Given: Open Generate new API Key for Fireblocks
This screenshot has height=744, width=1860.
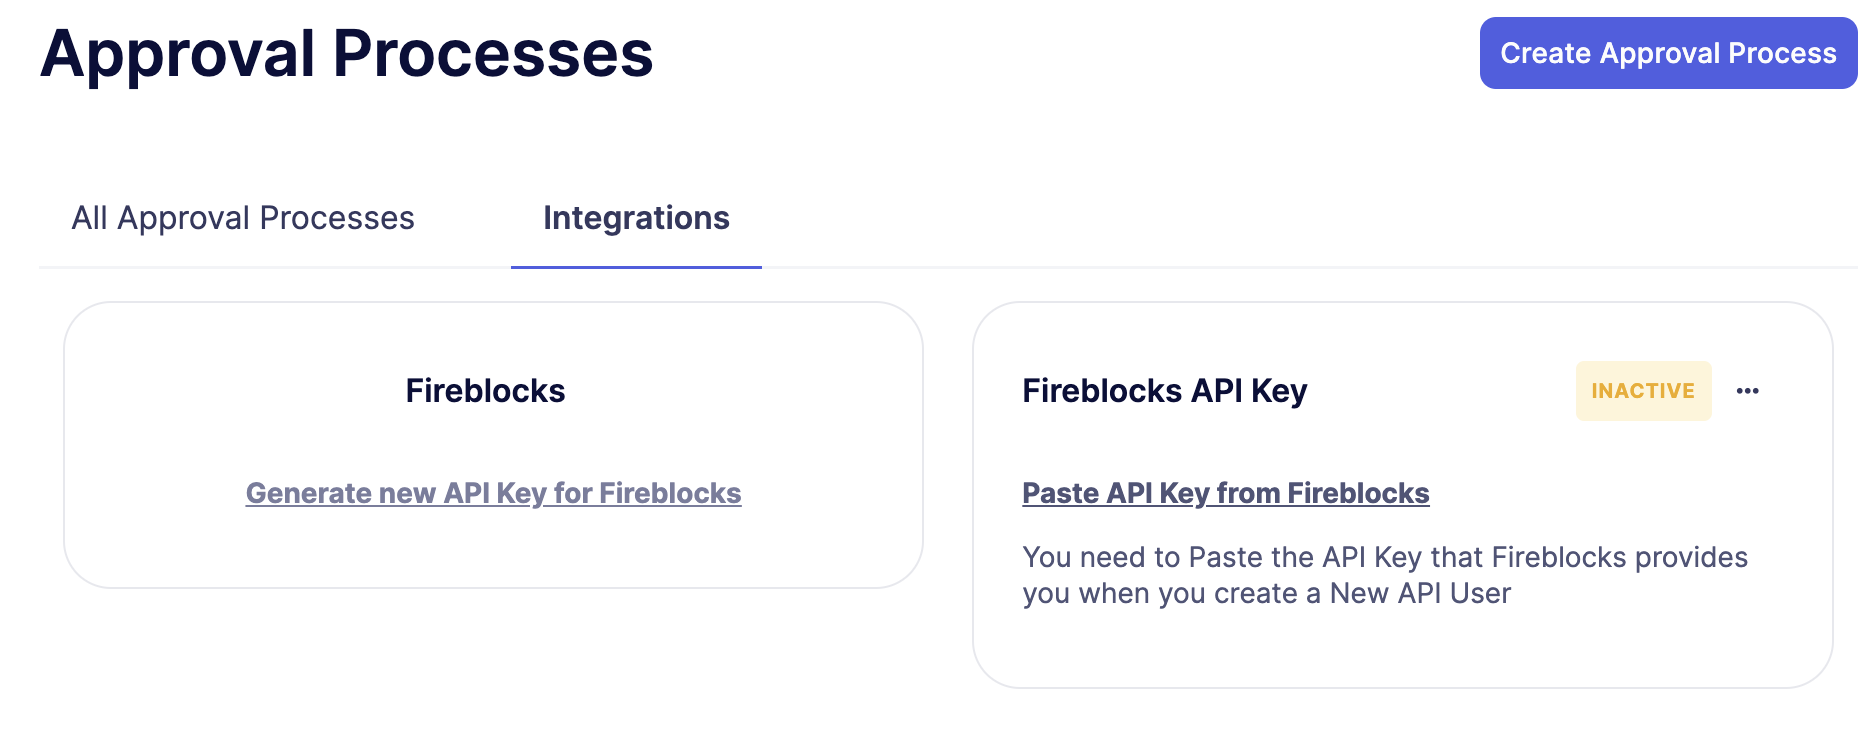Looking at the screenshot, I should coord(493,492).
